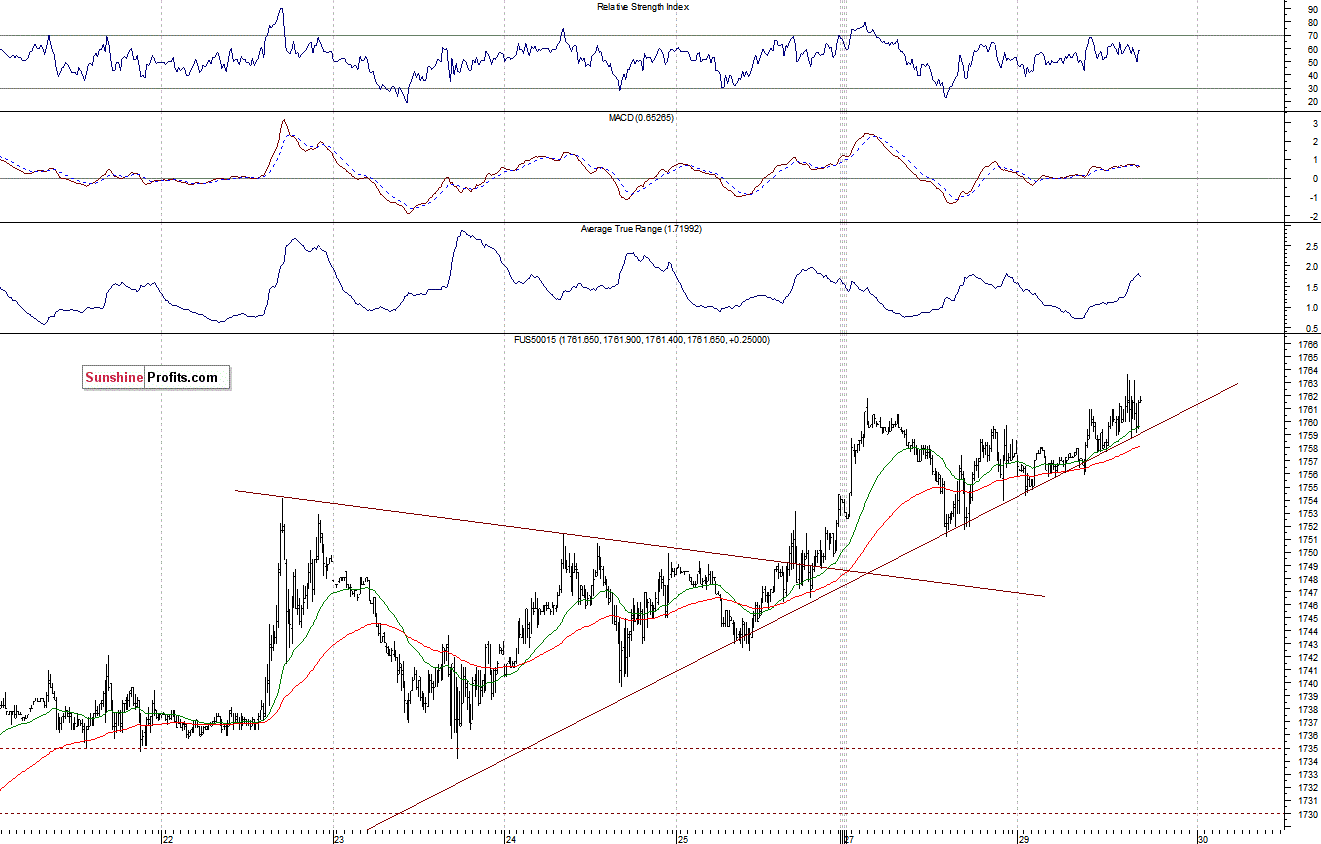Screen dimensions: 1321x844
Task: Click the 1750 price axis value
Action: click(x=1307, y=553)
